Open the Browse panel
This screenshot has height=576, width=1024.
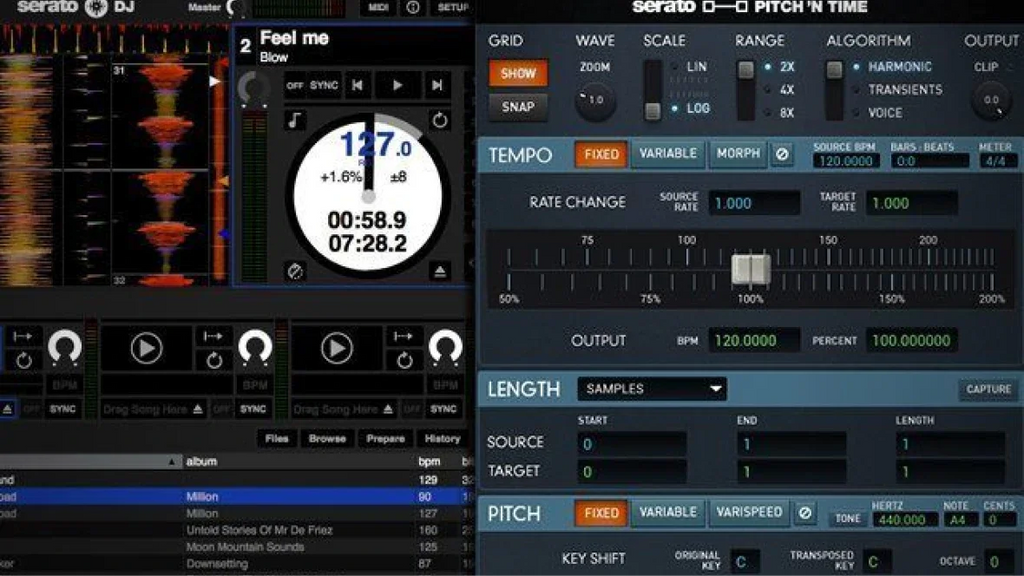(x=327, y=439)
